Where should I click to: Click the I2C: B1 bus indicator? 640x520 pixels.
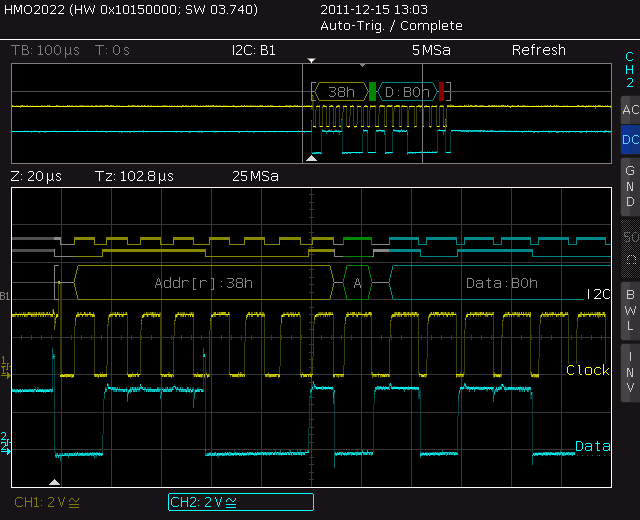pyautogui.click(x=253, y=50)
